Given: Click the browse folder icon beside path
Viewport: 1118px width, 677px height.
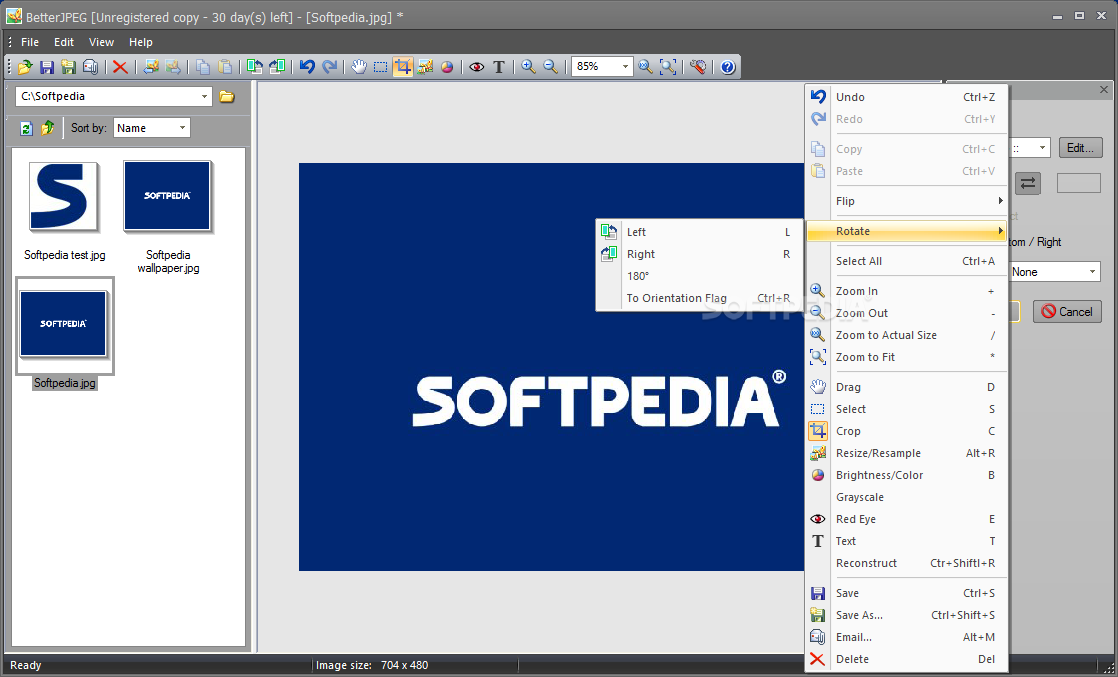Looking at the screenshot, I should pos(227,96).
